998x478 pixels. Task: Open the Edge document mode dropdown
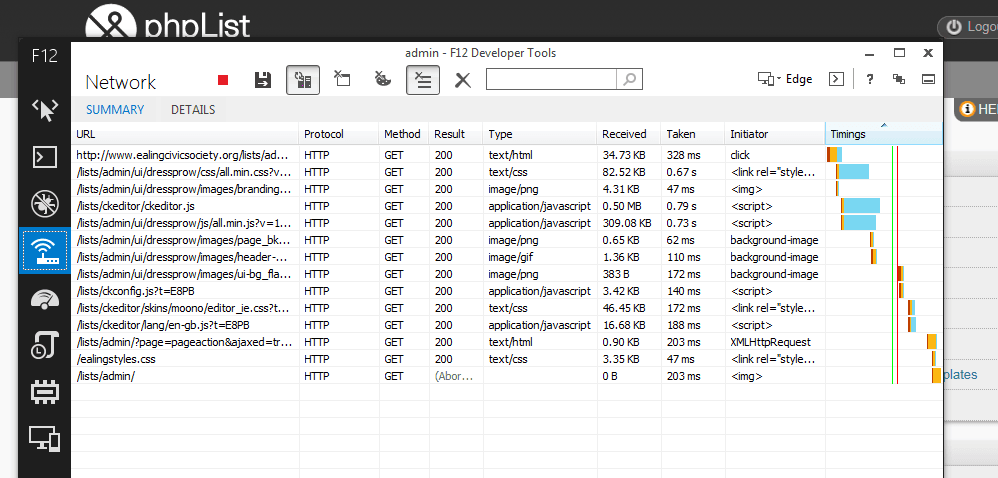(x=785, y=79)
